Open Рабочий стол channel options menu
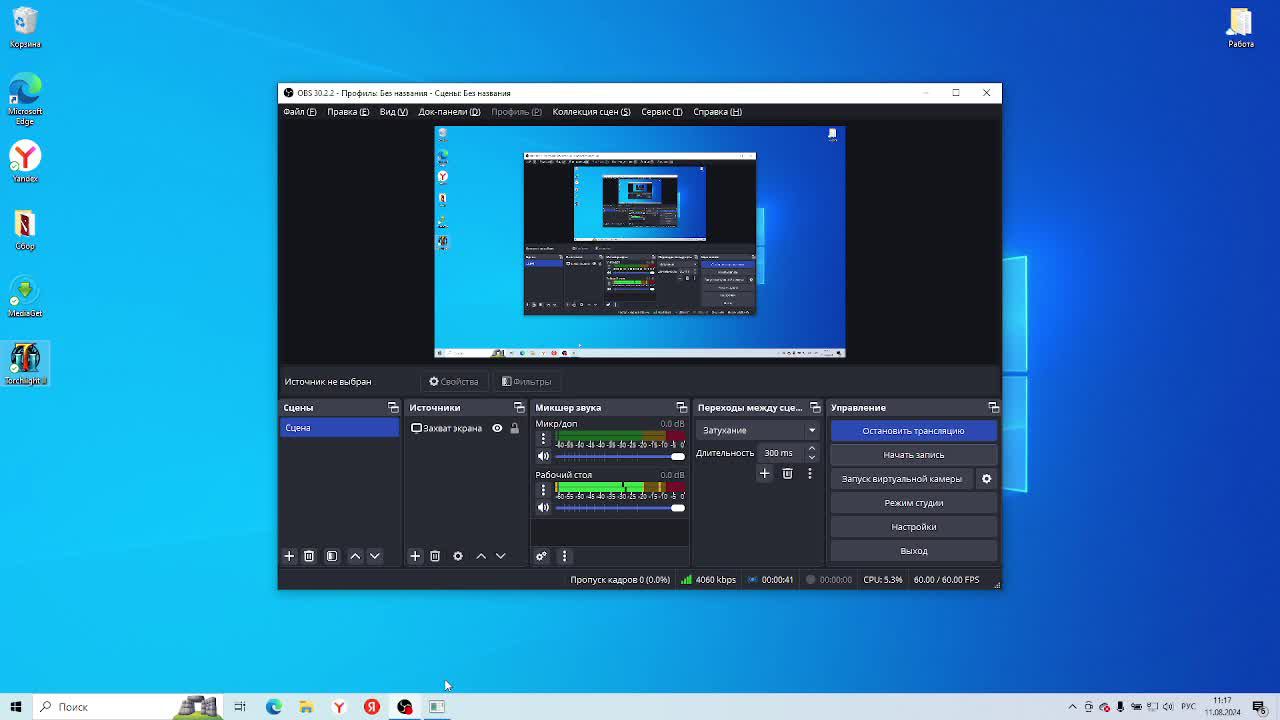Screen dimensions: 1280x720 543,489
